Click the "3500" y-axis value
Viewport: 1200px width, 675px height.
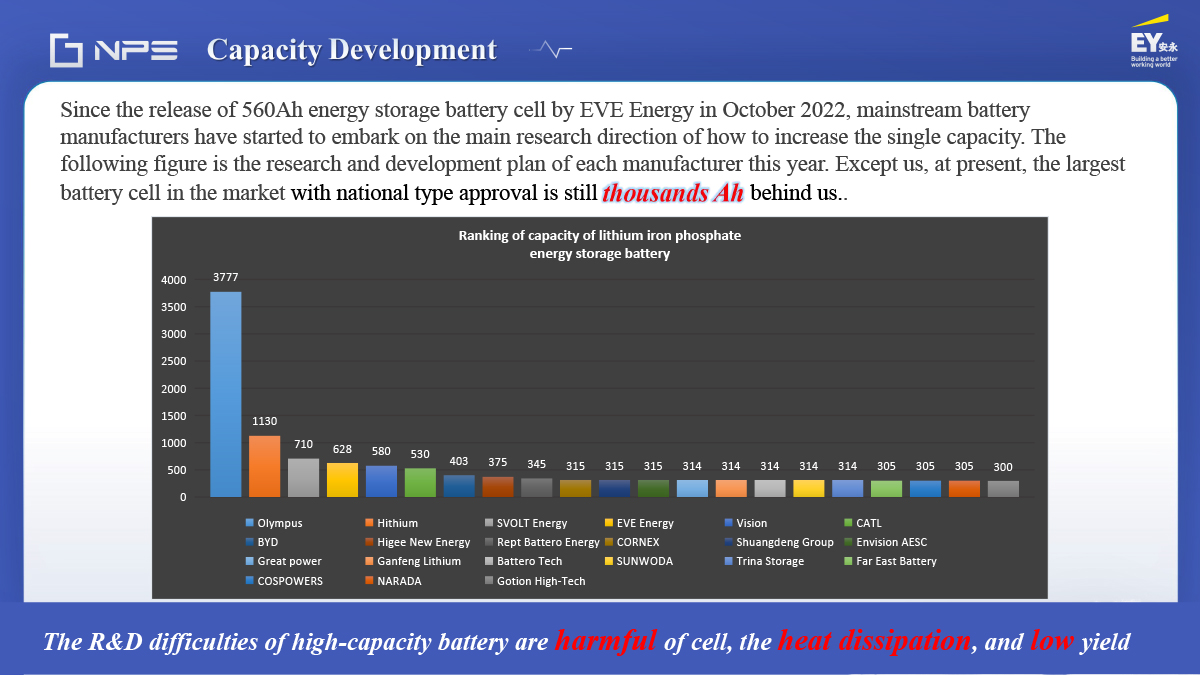coord(174,307)
